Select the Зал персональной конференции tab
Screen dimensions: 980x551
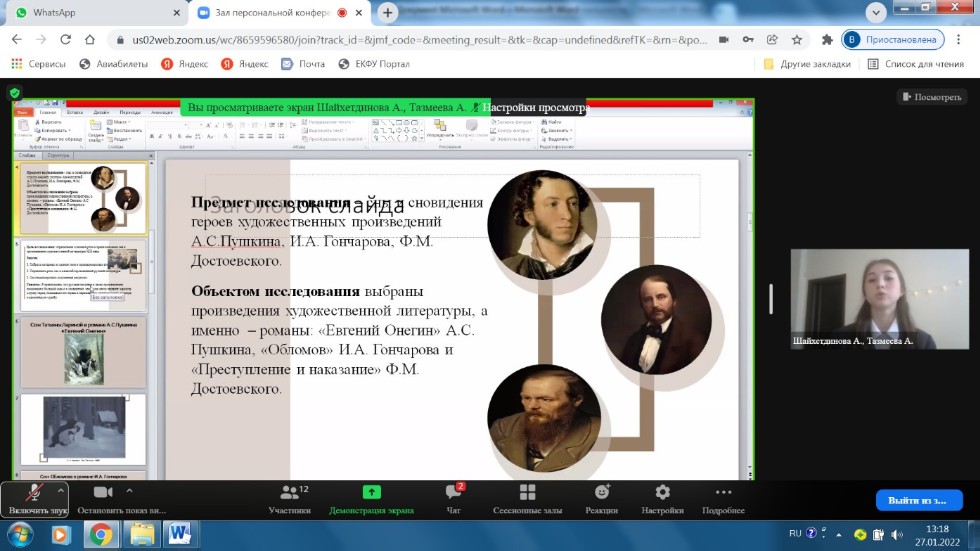pos(272,12)
